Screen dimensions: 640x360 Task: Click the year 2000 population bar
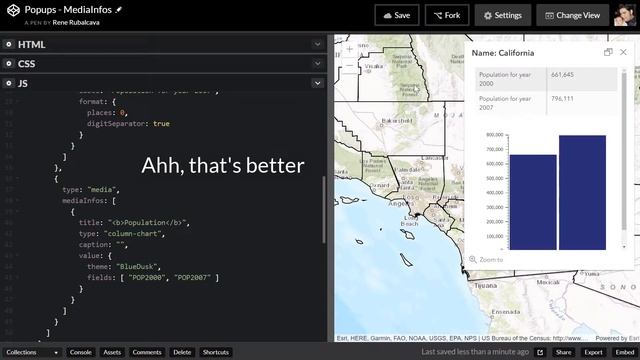click(x=533, y=202)
